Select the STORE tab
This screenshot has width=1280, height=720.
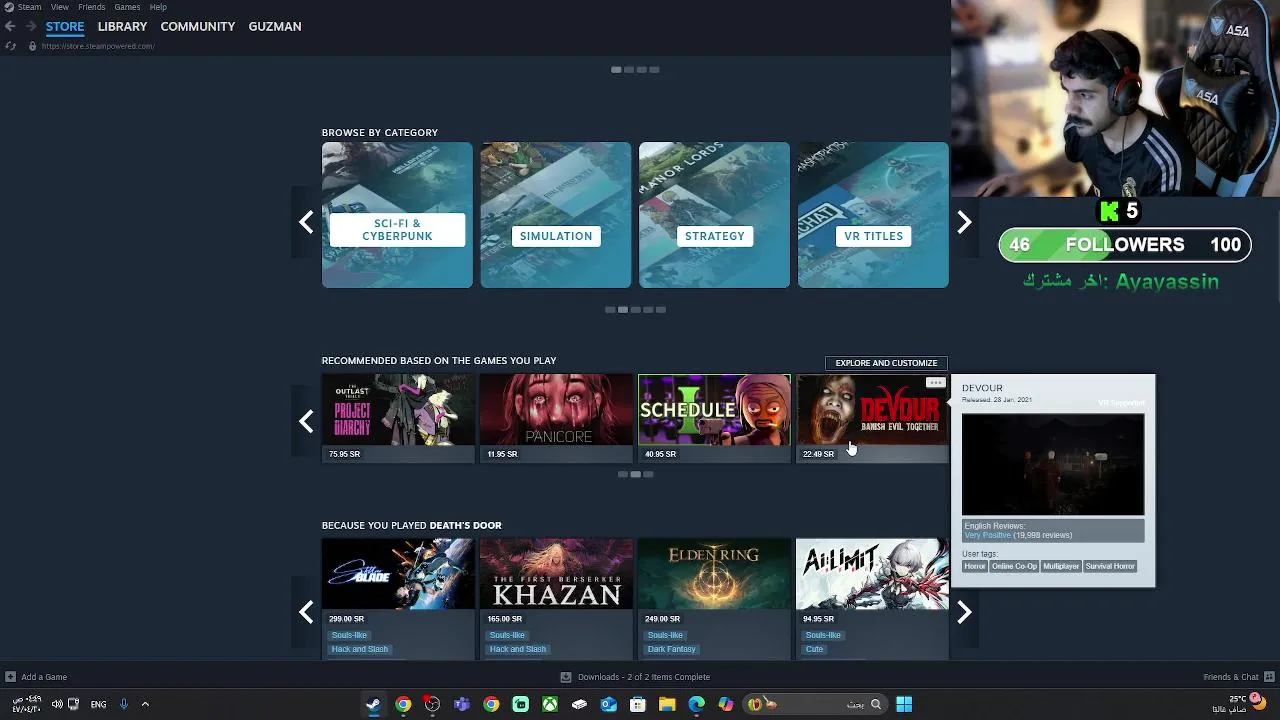(x=65, y=26)
